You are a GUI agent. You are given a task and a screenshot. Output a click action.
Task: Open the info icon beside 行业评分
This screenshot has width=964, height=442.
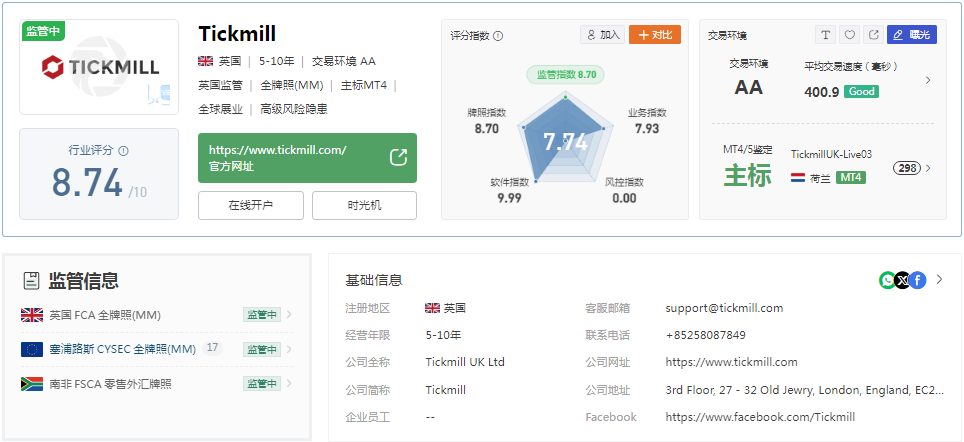[x=123, y=150]
